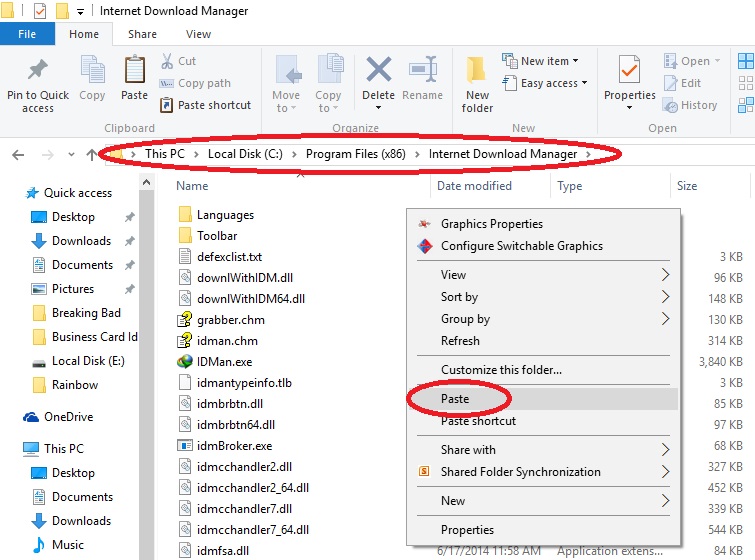
Task: Select the idmBroker.exe file
Action: point(225,446)
